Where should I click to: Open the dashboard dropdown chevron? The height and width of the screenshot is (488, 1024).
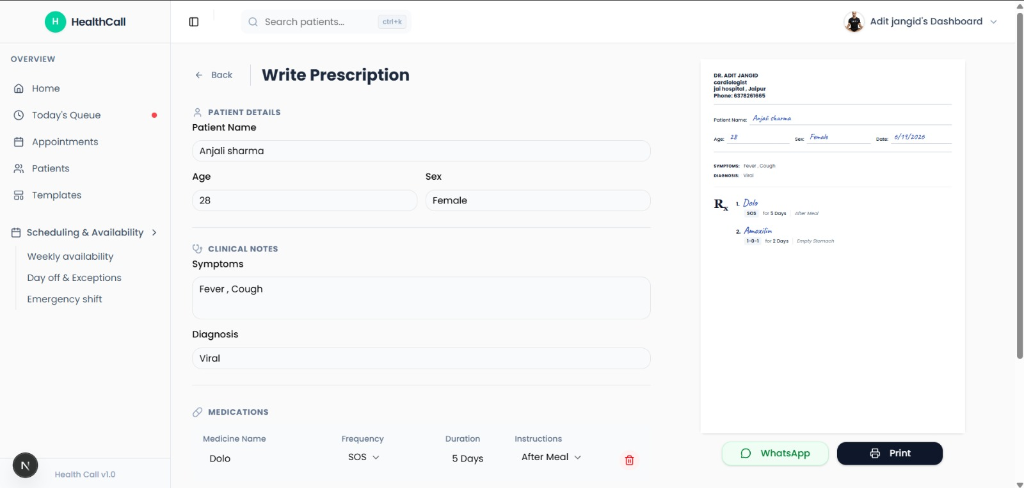coord(993,22)
